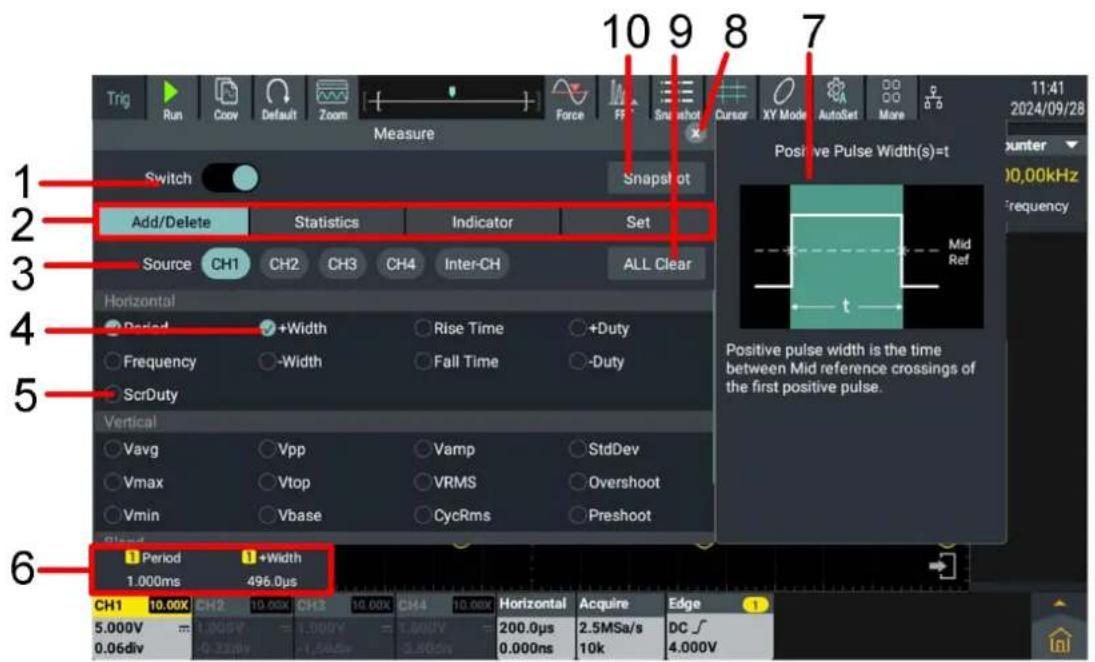The height and width of the screenshot is (662, 1095).
Task: Open the CH4 channel tile
Action: coord(446,627)
